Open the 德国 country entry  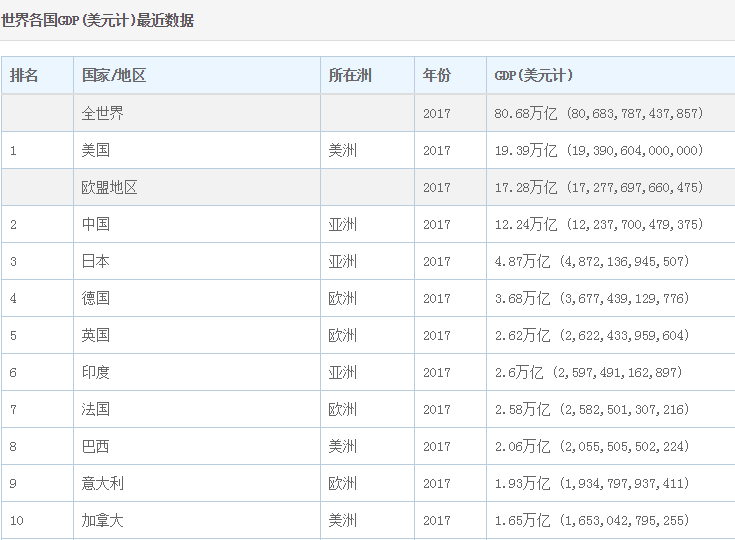coord(96,298)
